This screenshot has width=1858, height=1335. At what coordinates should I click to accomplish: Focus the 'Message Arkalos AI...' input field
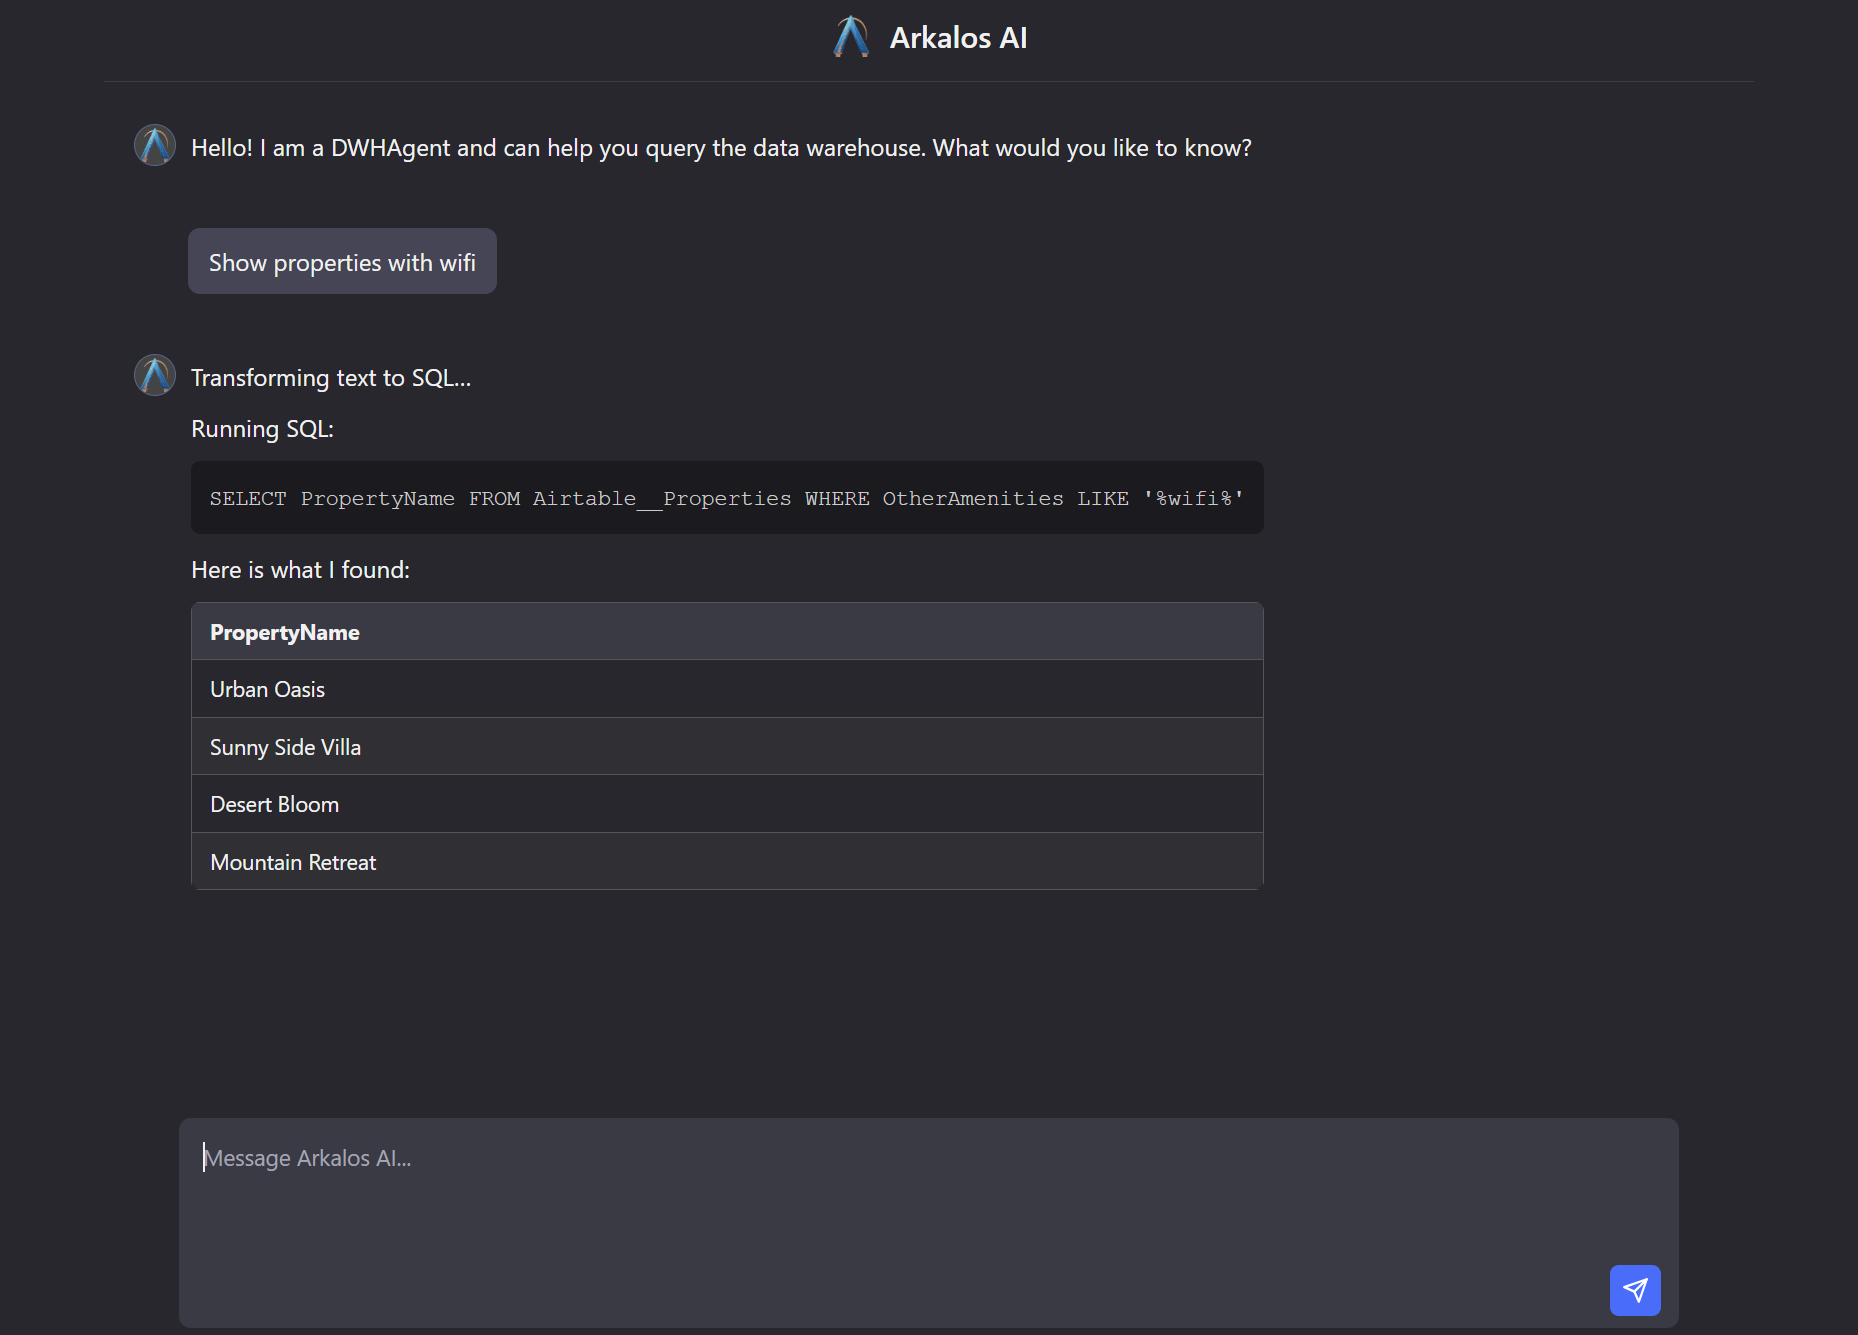pos(928,1200)
